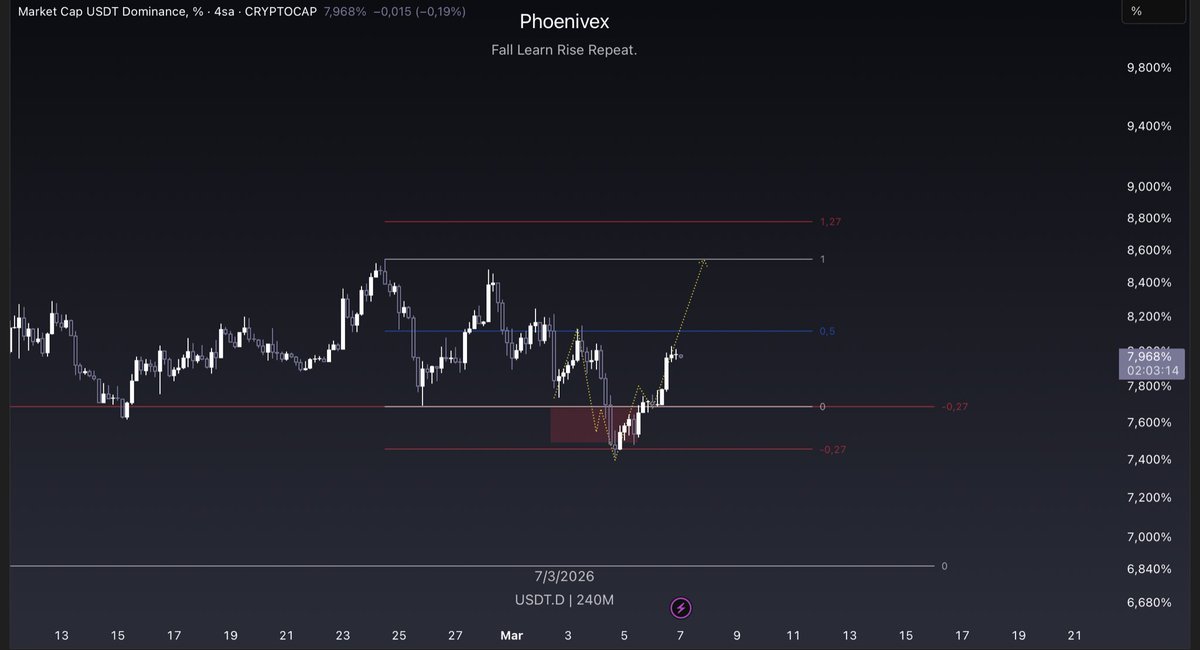Click date 27 on the time axis
Viewport: 1200px width, 650px height.
(x=455, y=635)
